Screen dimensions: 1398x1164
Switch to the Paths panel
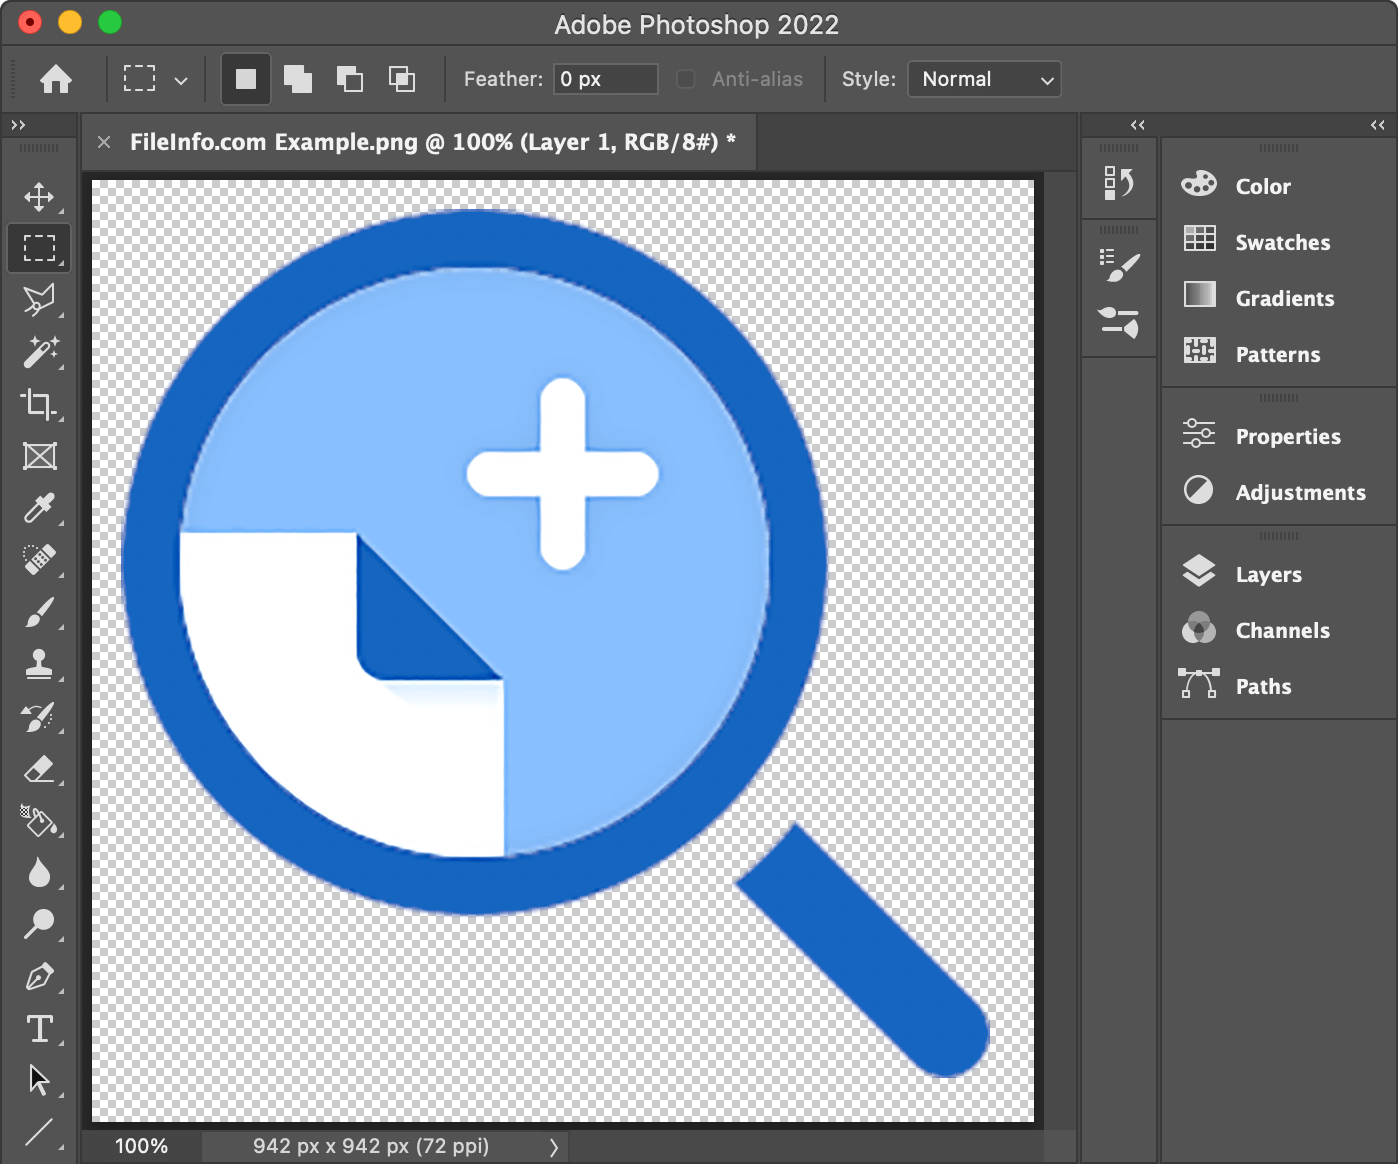[1263, 686]
